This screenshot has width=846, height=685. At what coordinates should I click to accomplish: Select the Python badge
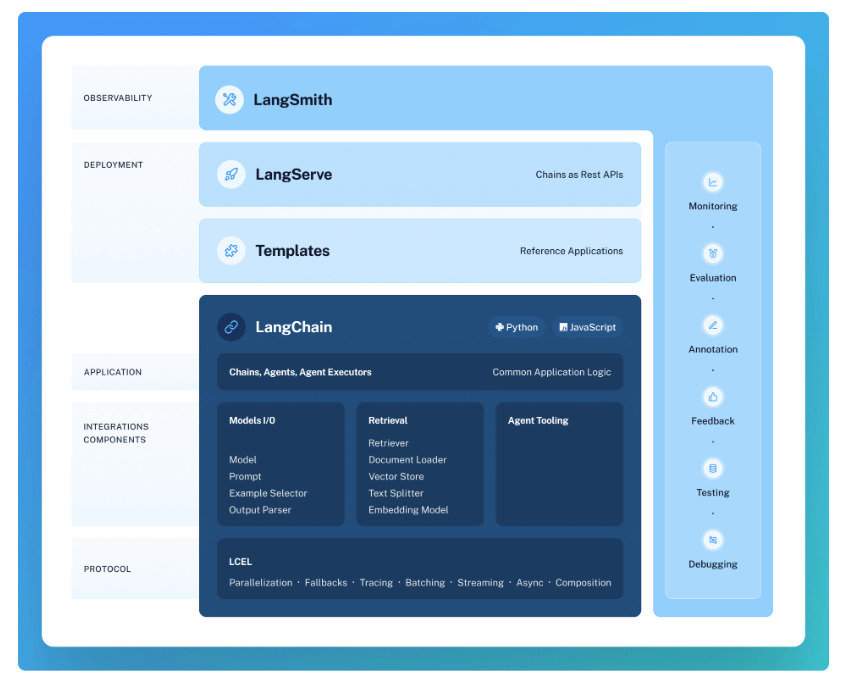tap(517, 327)
